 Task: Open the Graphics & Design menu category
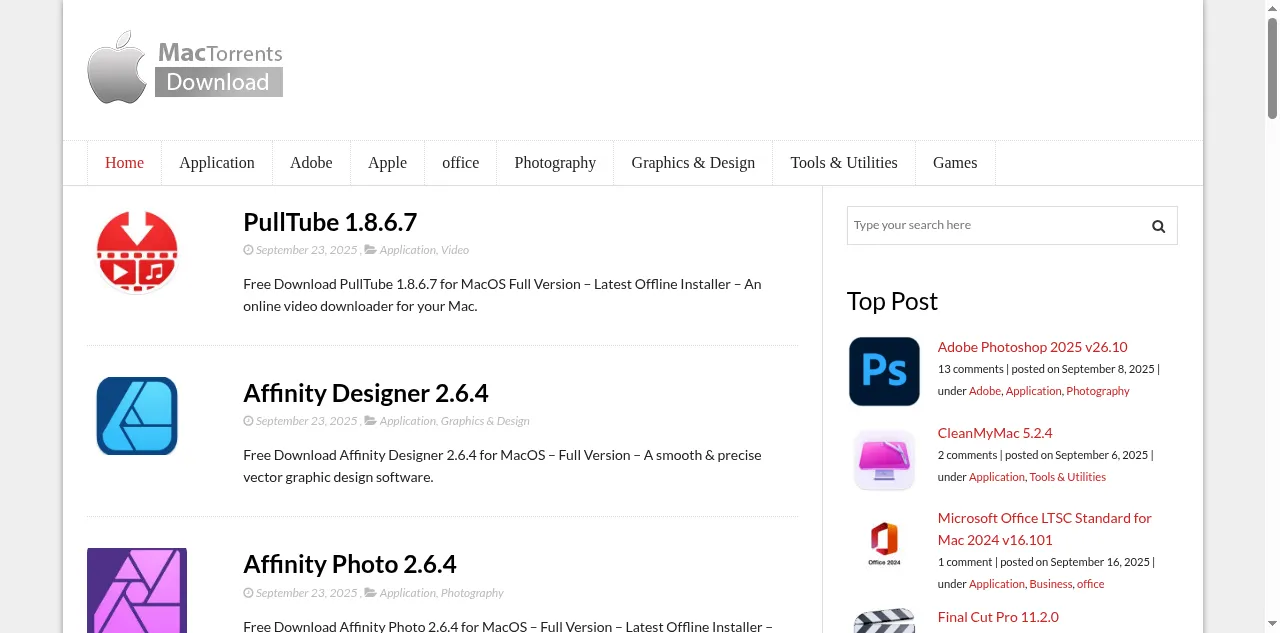click(693, 163)
